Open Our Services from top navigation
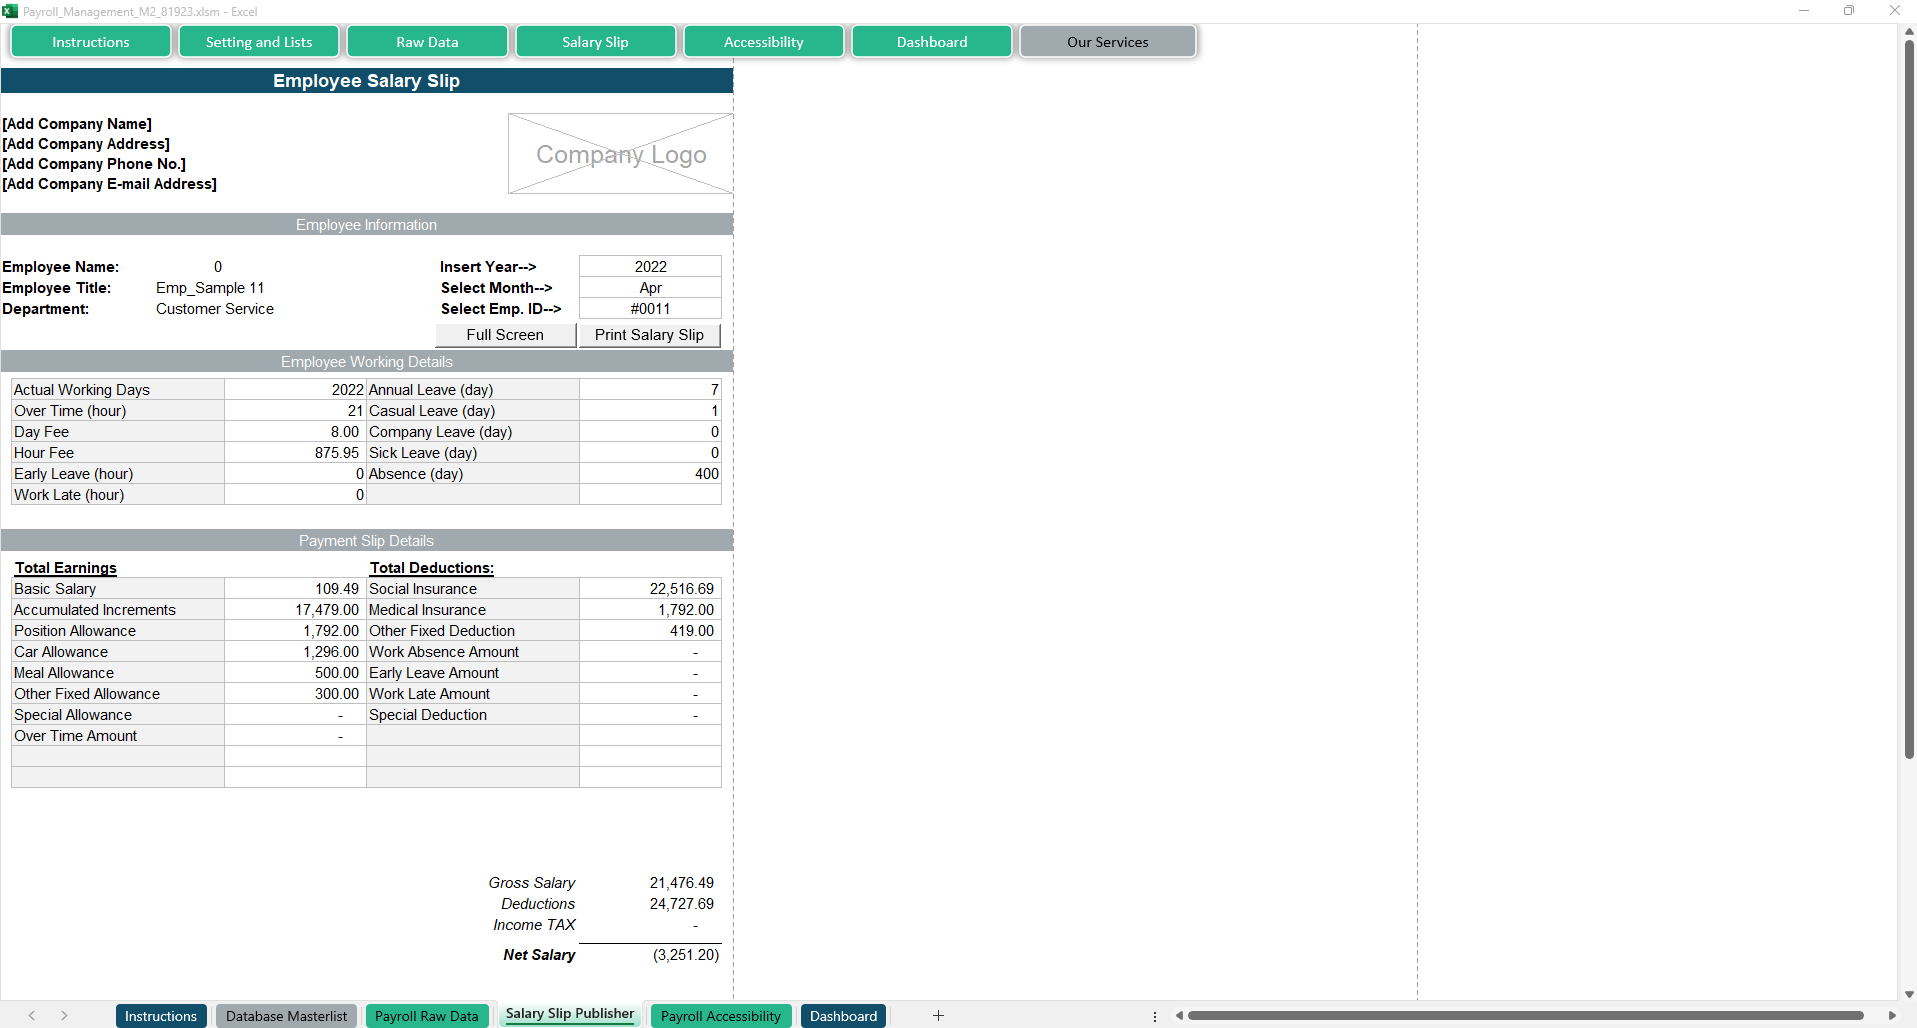Screen dimensions: 1917x1028 (x=1107, y=42)
